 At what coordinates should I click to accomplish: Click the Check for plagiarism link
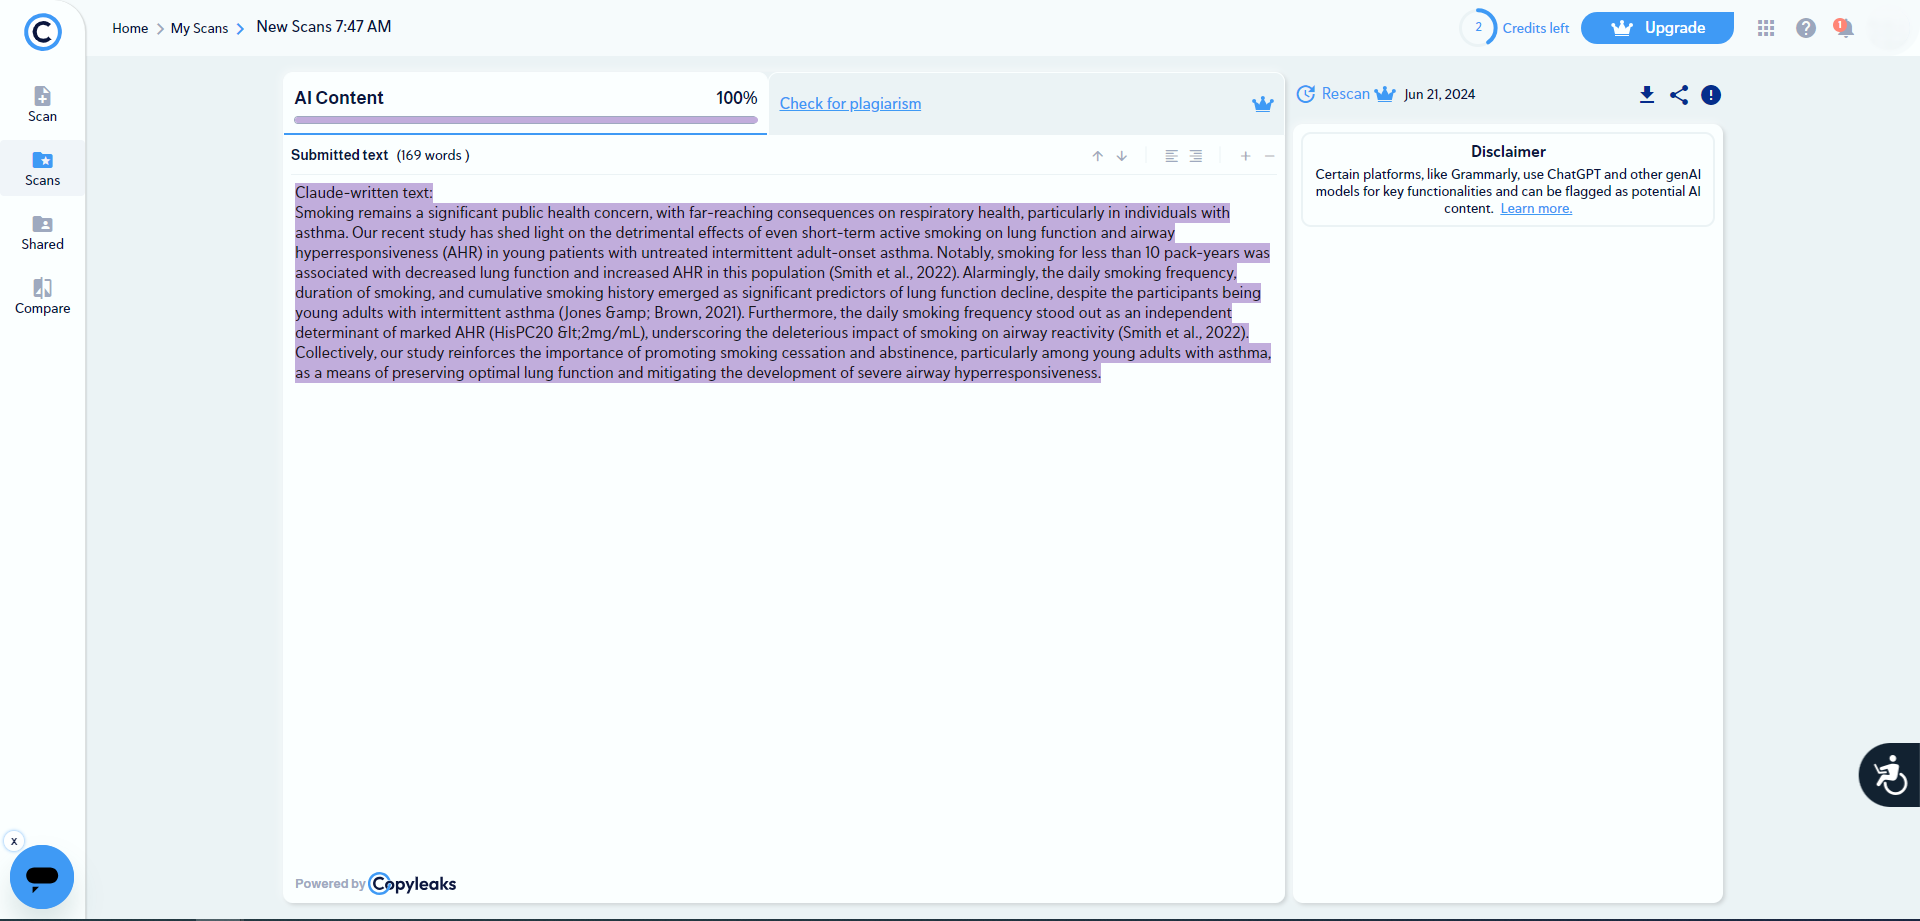pos(850,104)
